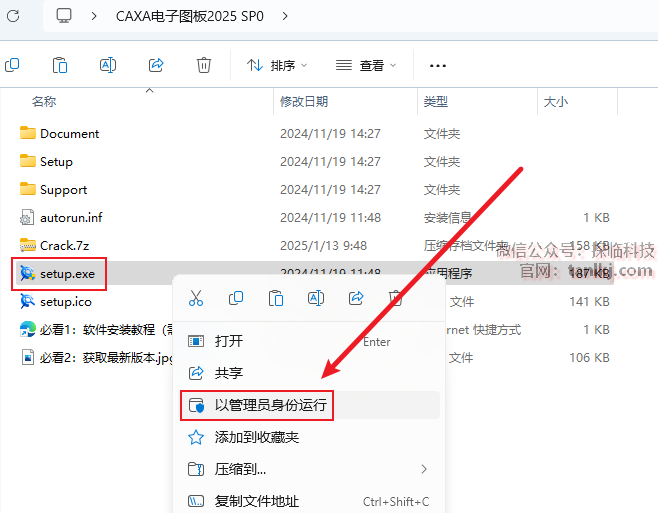
Task: Sort by 修改日期 column header
Action: click(304, 102)
